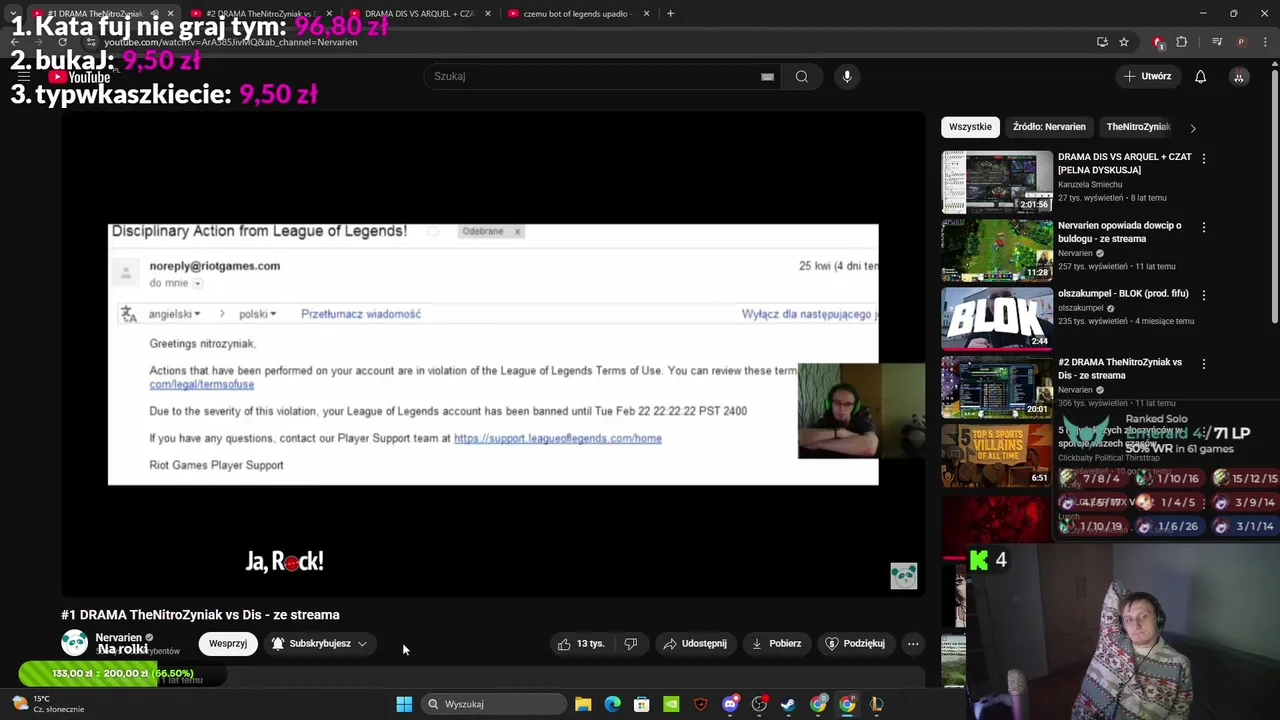Open File Explorer from the taskbar

(583, 704)
